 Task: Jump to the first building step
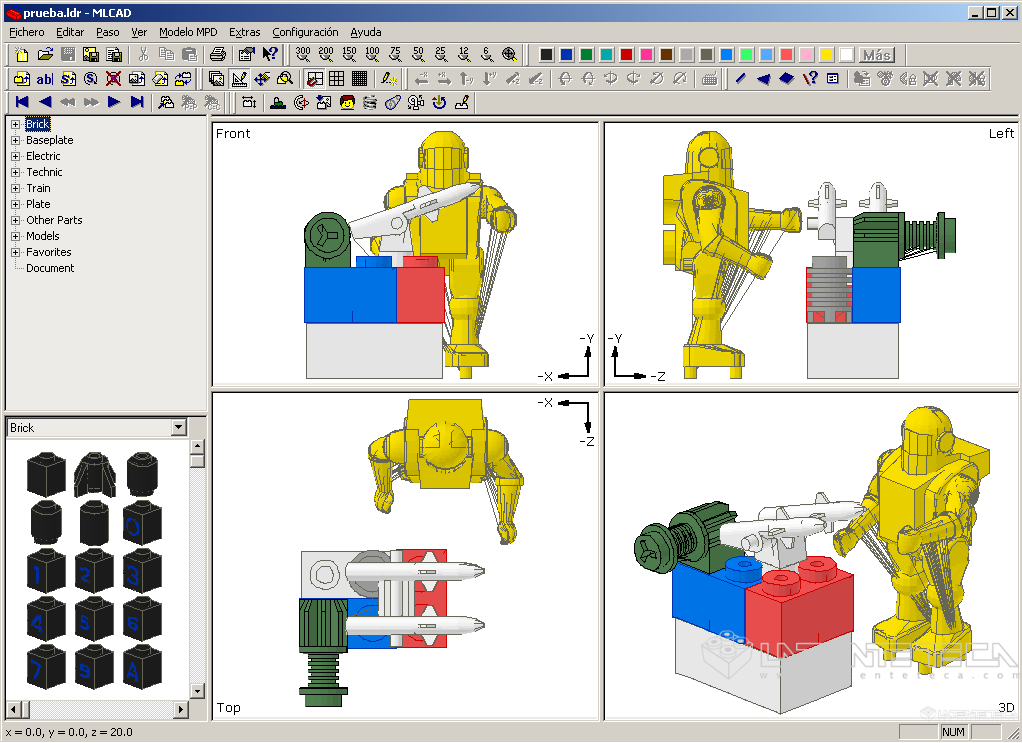22,102
